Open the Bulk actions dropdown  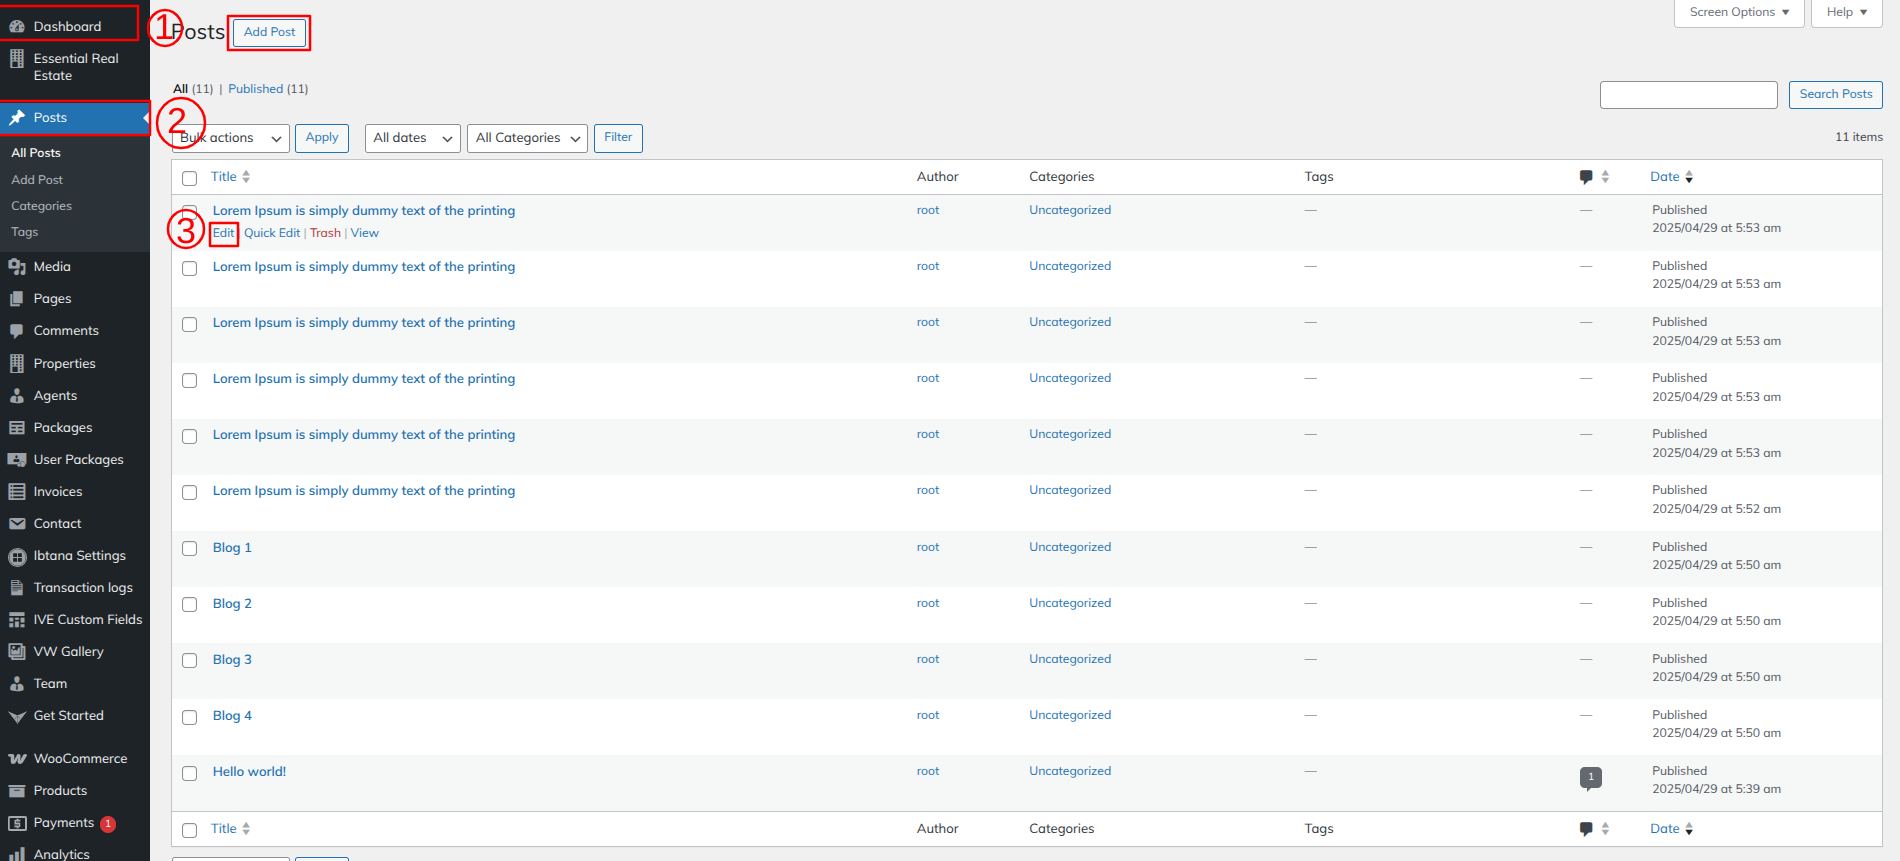[231, 138]
